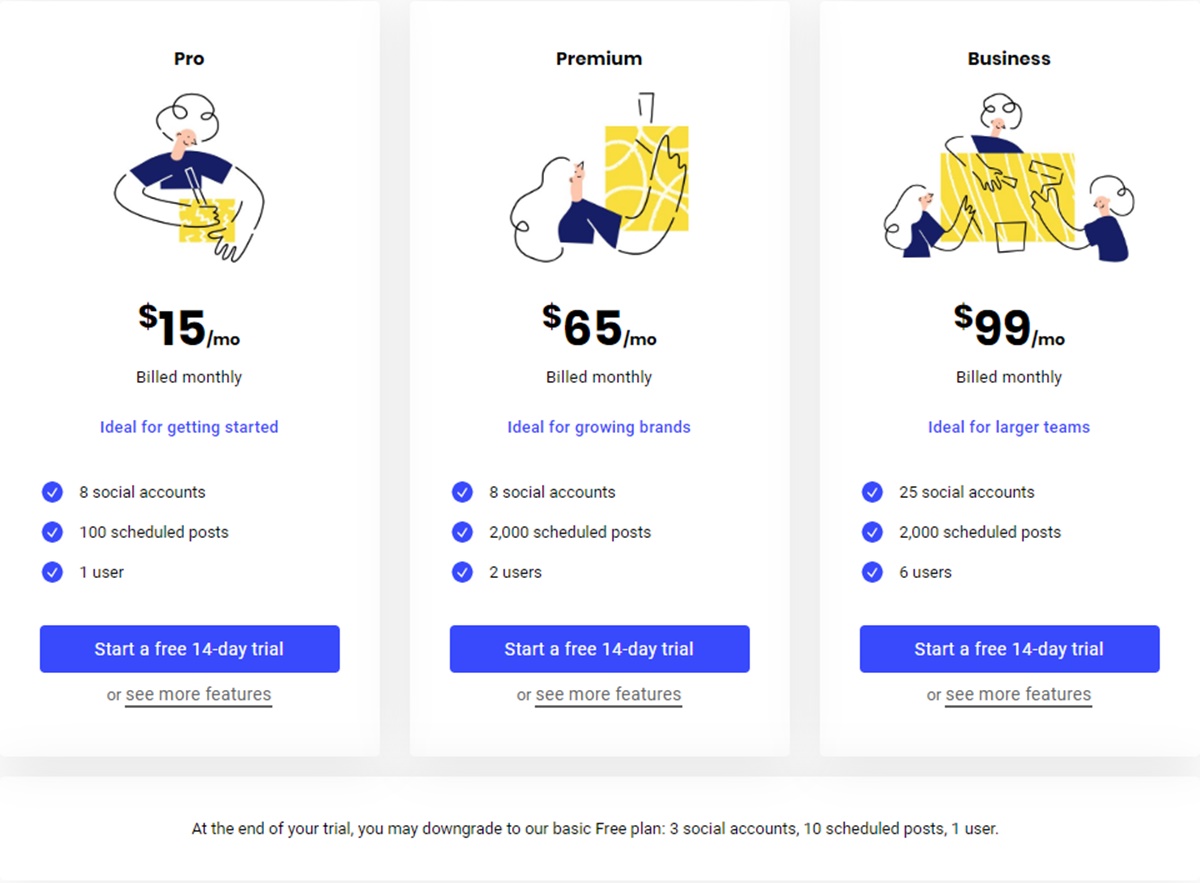
Task: Click checkmark icon next to 2 users
Action: tap(462, 572)
